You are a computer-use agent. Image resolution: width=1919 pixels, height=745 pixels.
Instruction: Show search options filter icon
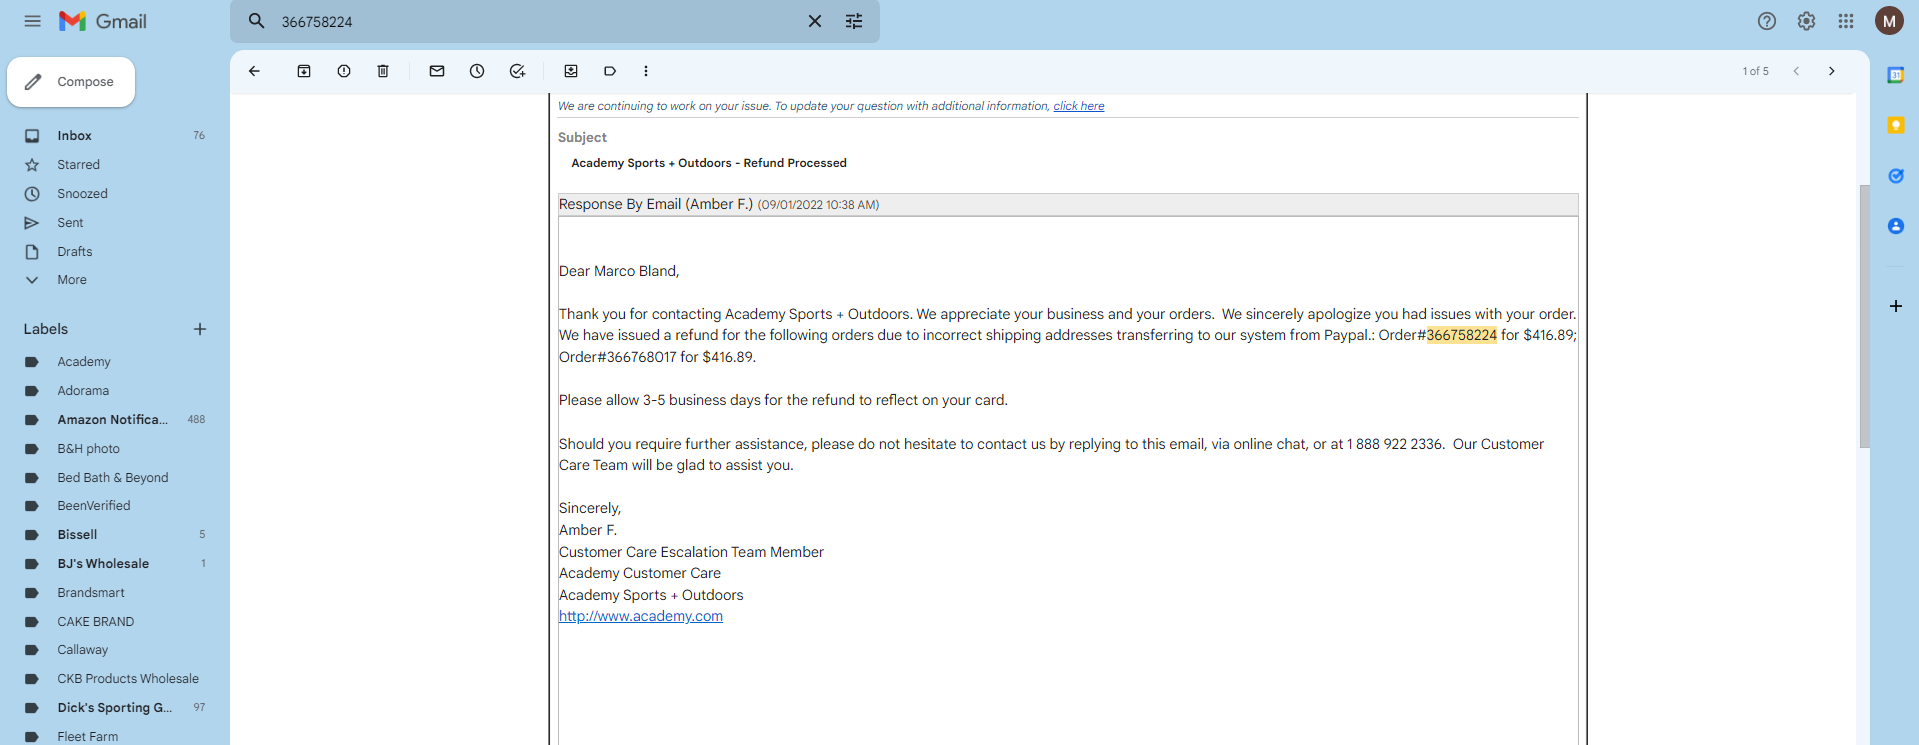[854, 21]
